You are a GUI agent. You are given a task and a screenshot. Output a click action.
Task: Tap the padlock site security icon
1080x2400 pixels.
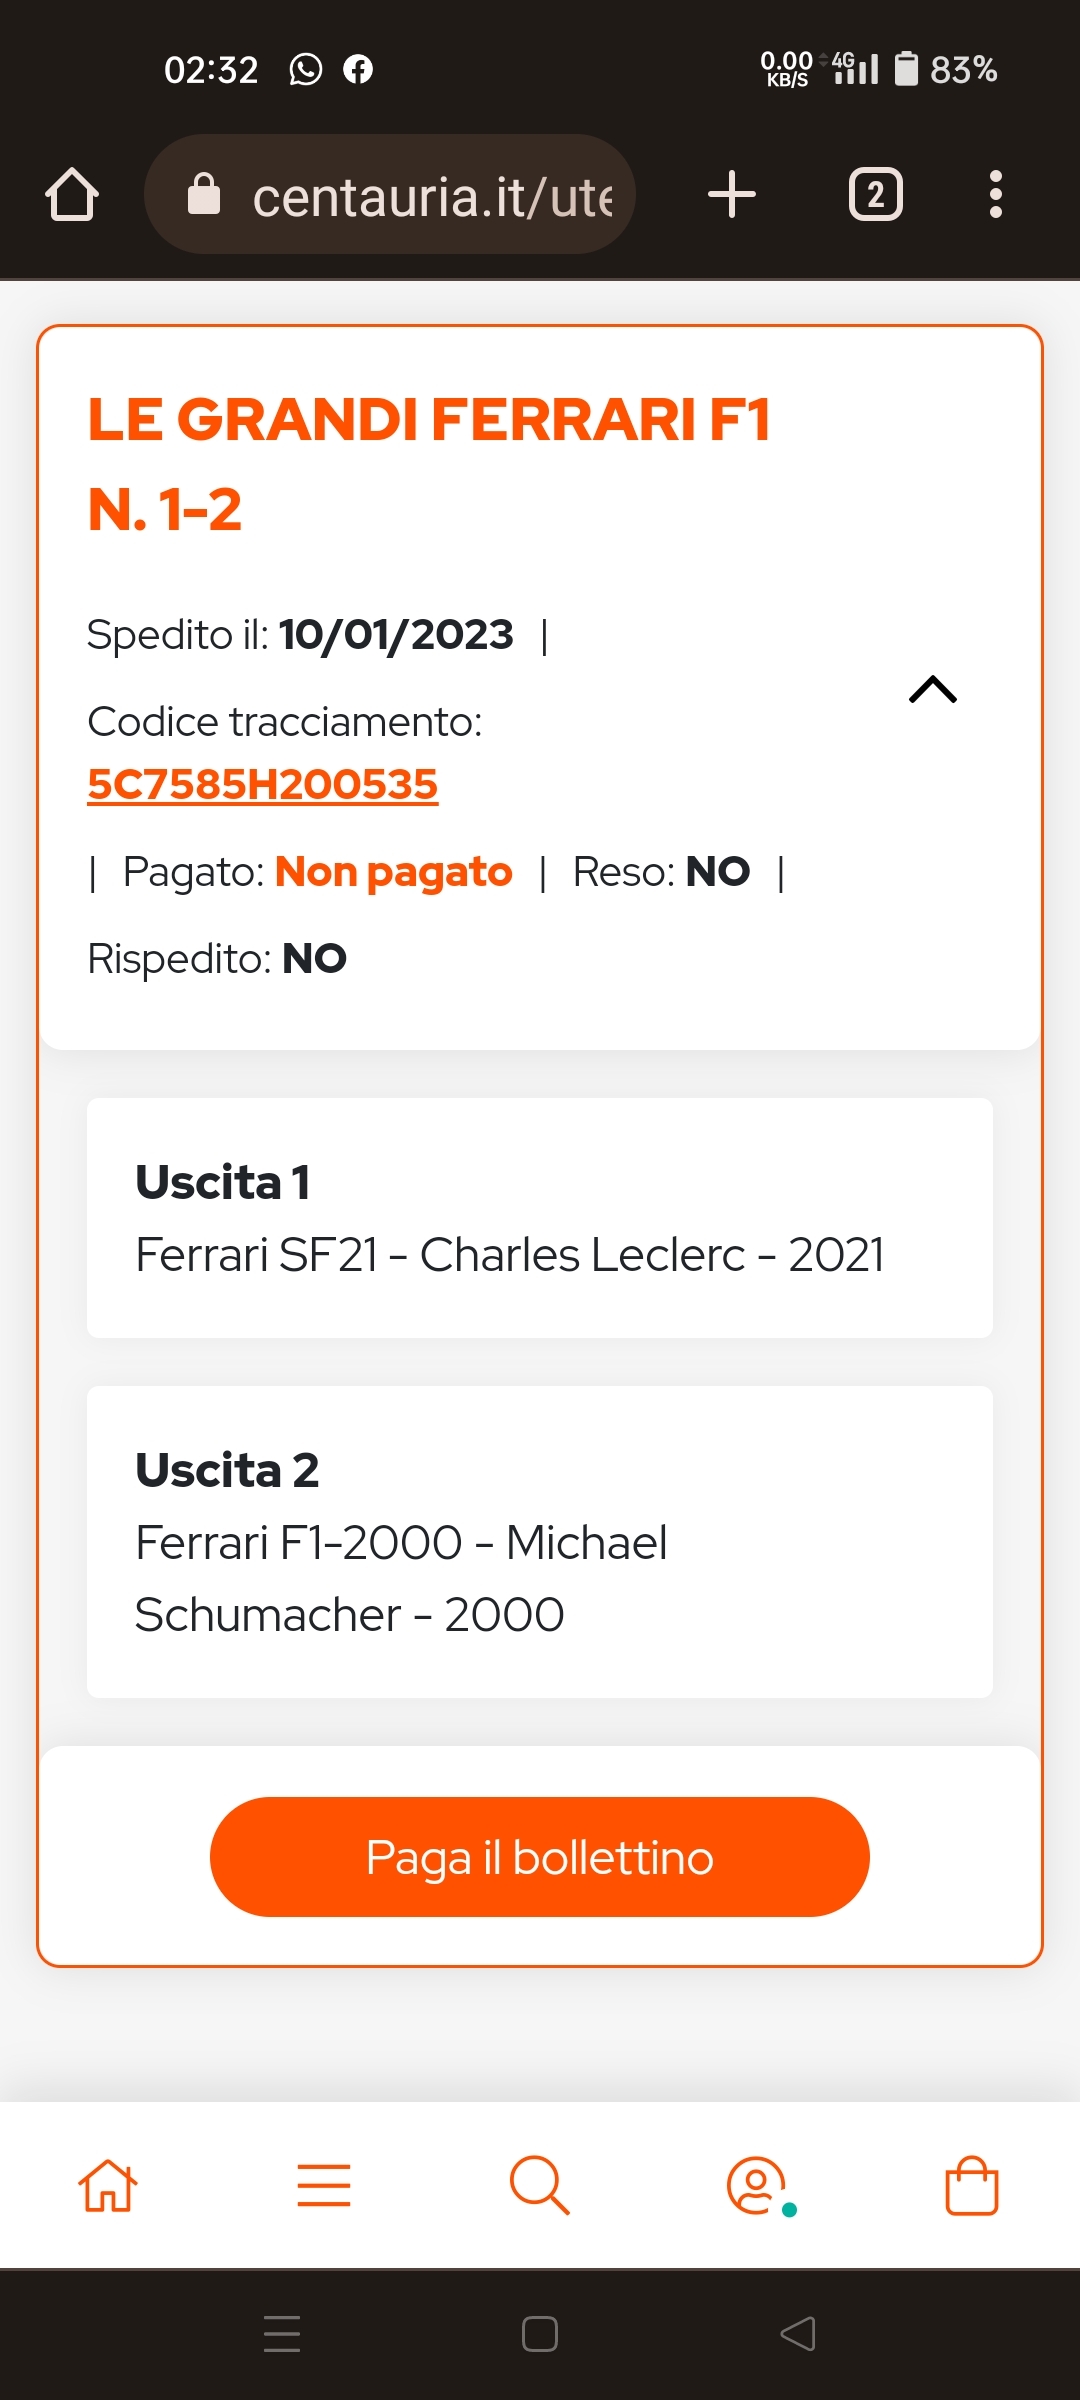click(x=204, y=194)
